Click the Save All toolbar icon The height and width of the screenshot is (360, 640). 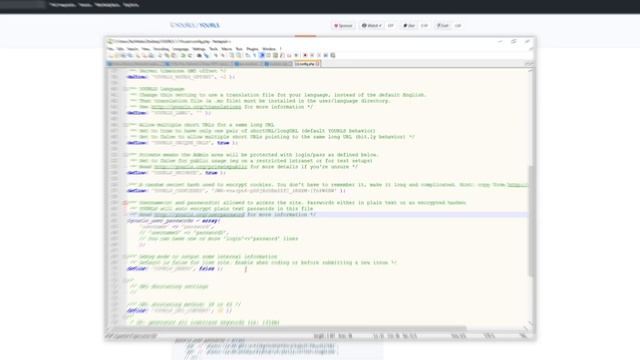click(130, 55)
